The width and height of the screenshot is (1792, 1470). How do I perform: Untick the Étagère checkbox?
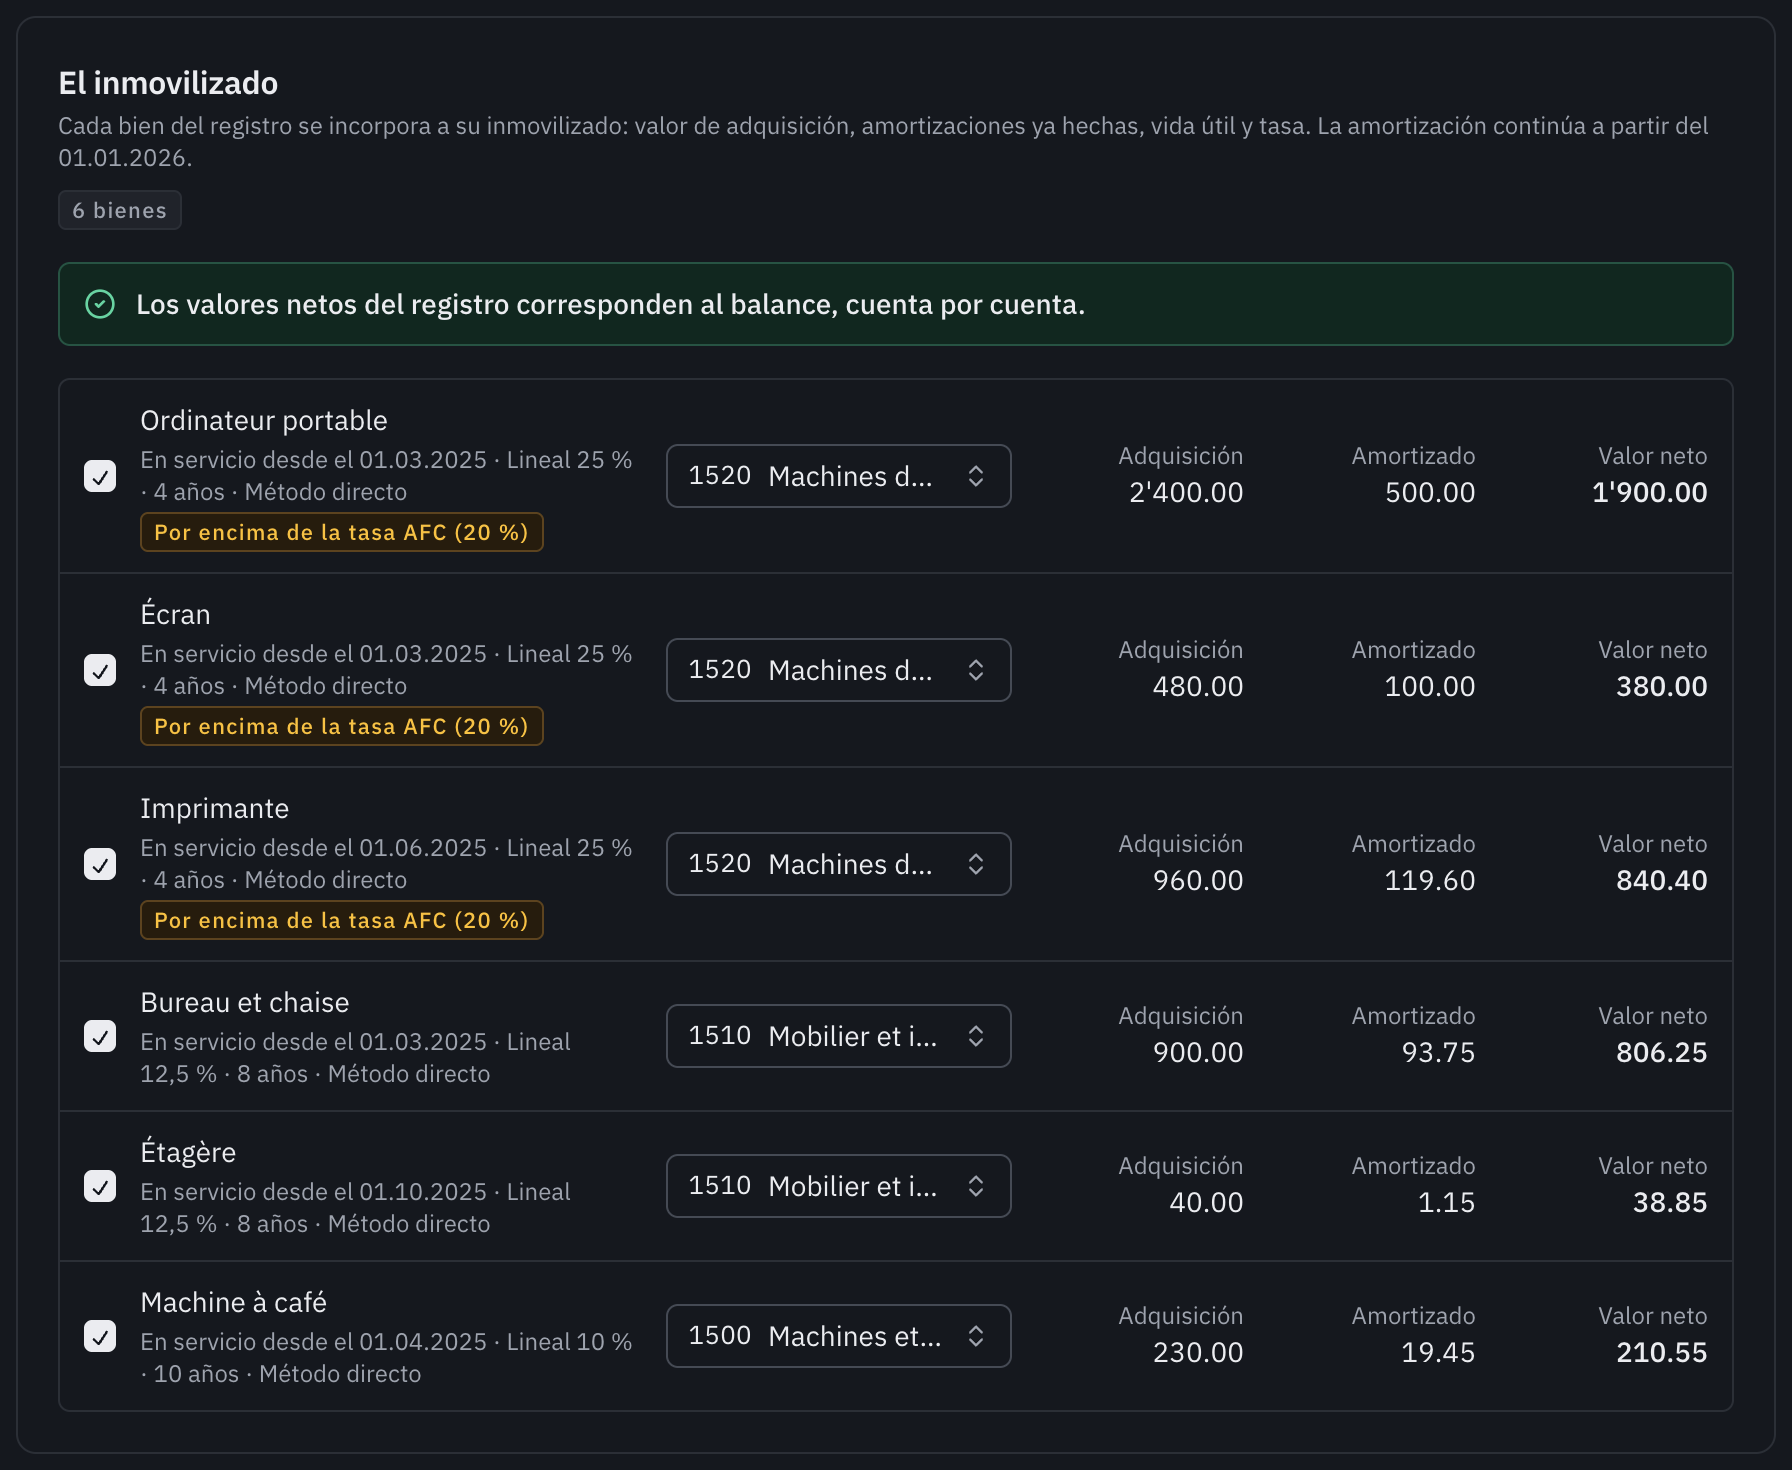(x=100, y=1186)
